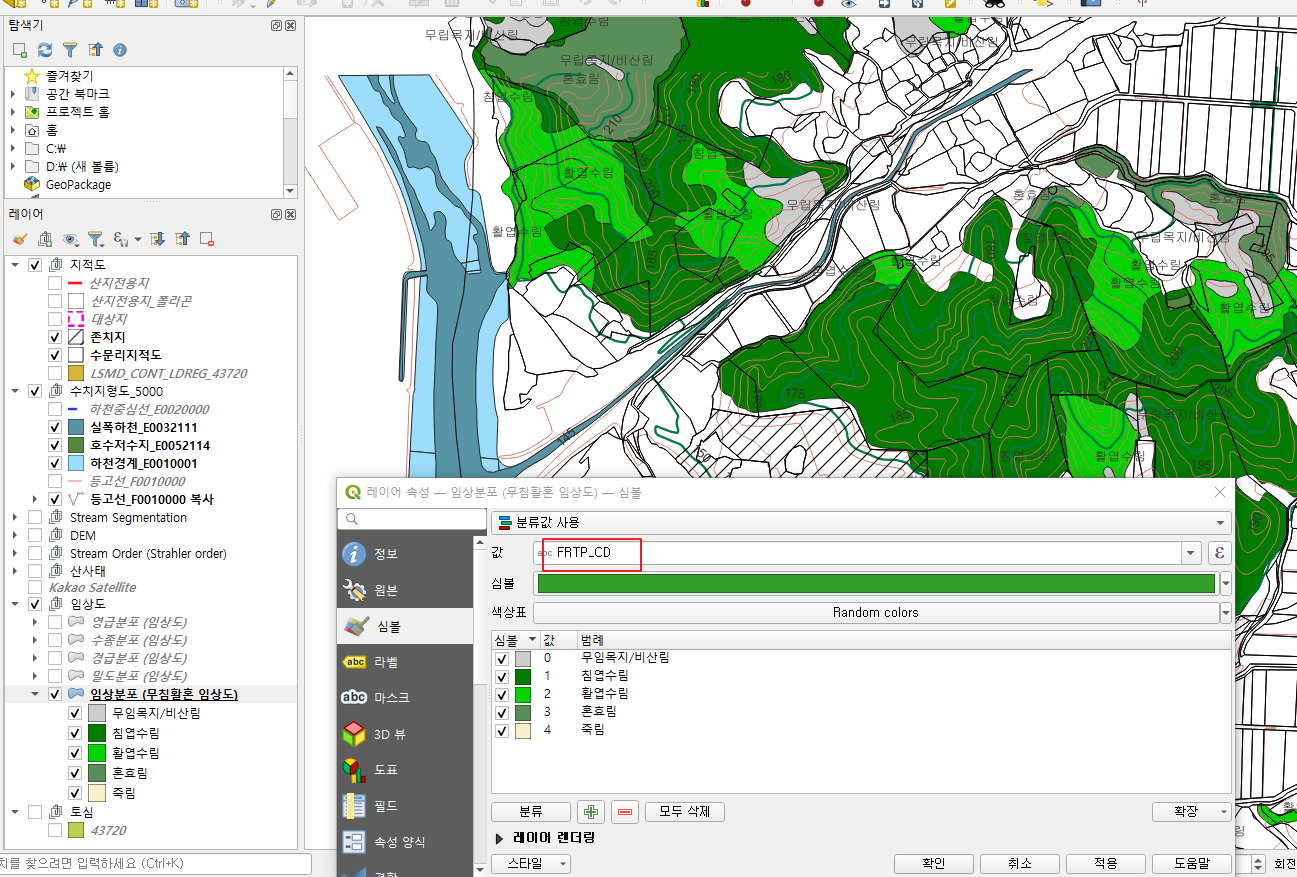The width and height of the screenshot is (1297, 877).
Task: Click the 분류 button to classify values
Action: [x=531, y=811]
